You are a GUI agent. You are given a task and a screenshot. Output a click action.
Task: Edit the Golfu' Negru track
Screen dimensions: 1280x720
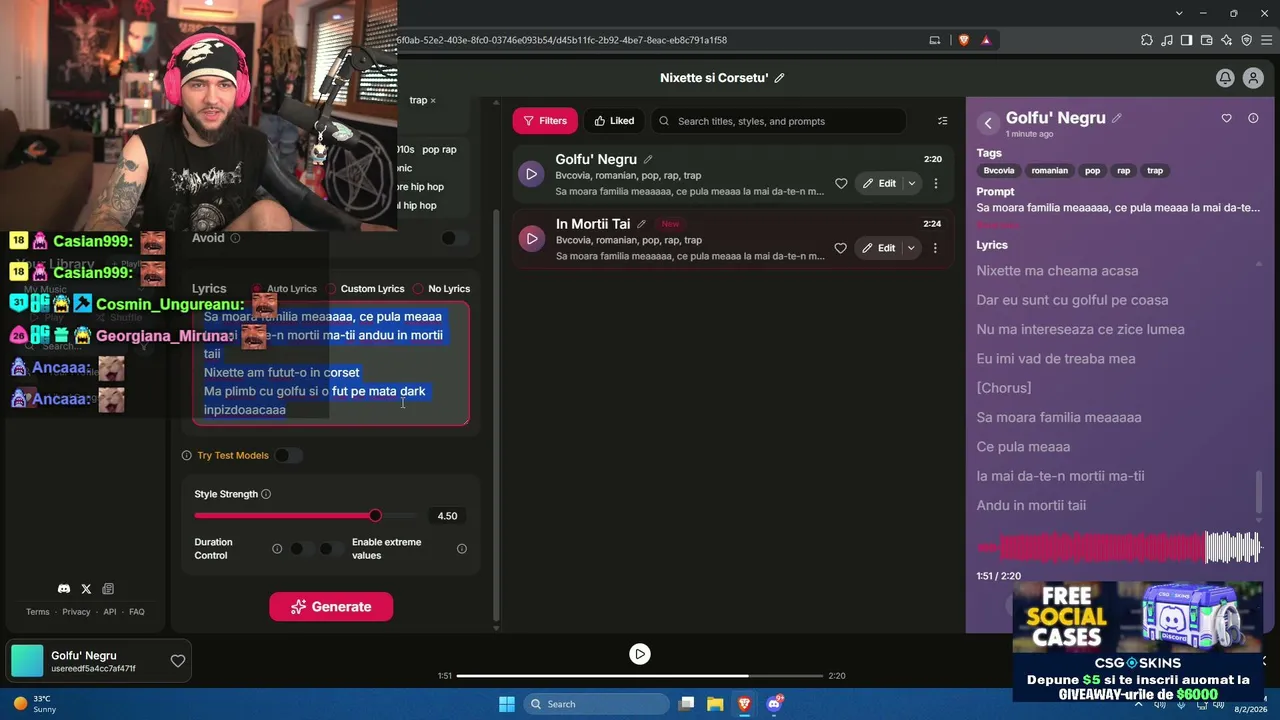(x=879, y=183)
